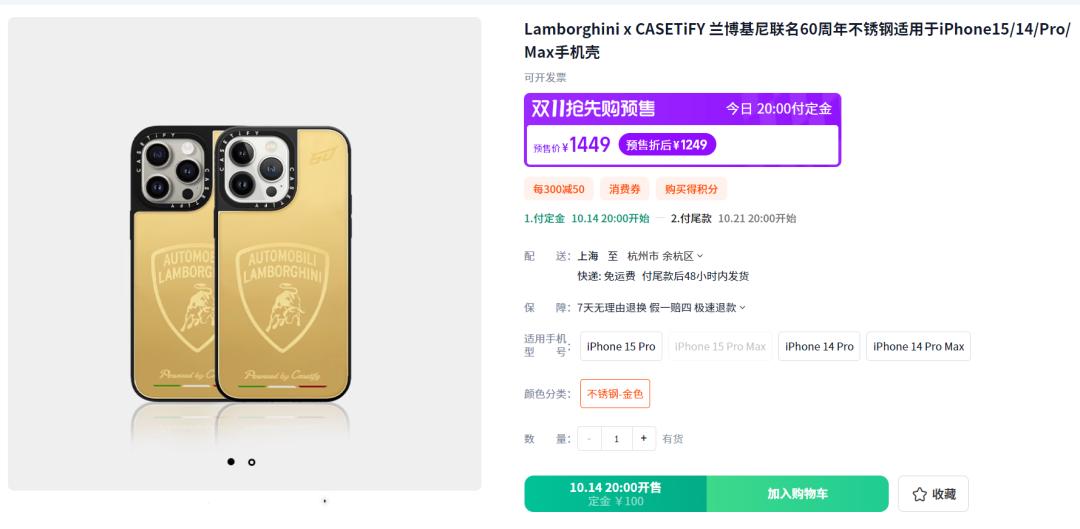The image size is (1080, 529).
Task: Select the iPhone 14 Pro model option
Action: click(x=819, y=346)
